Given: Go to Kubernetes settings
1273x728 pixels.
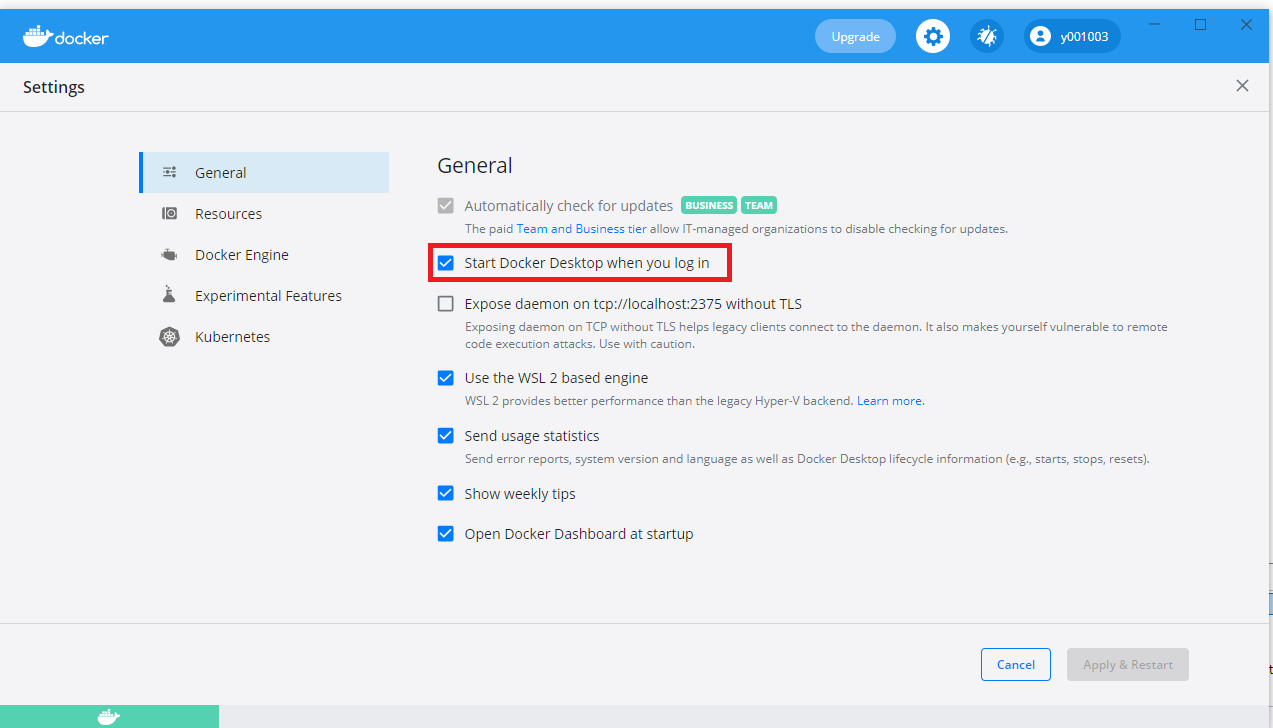Looking at the screenshot, I should point(264,337).
